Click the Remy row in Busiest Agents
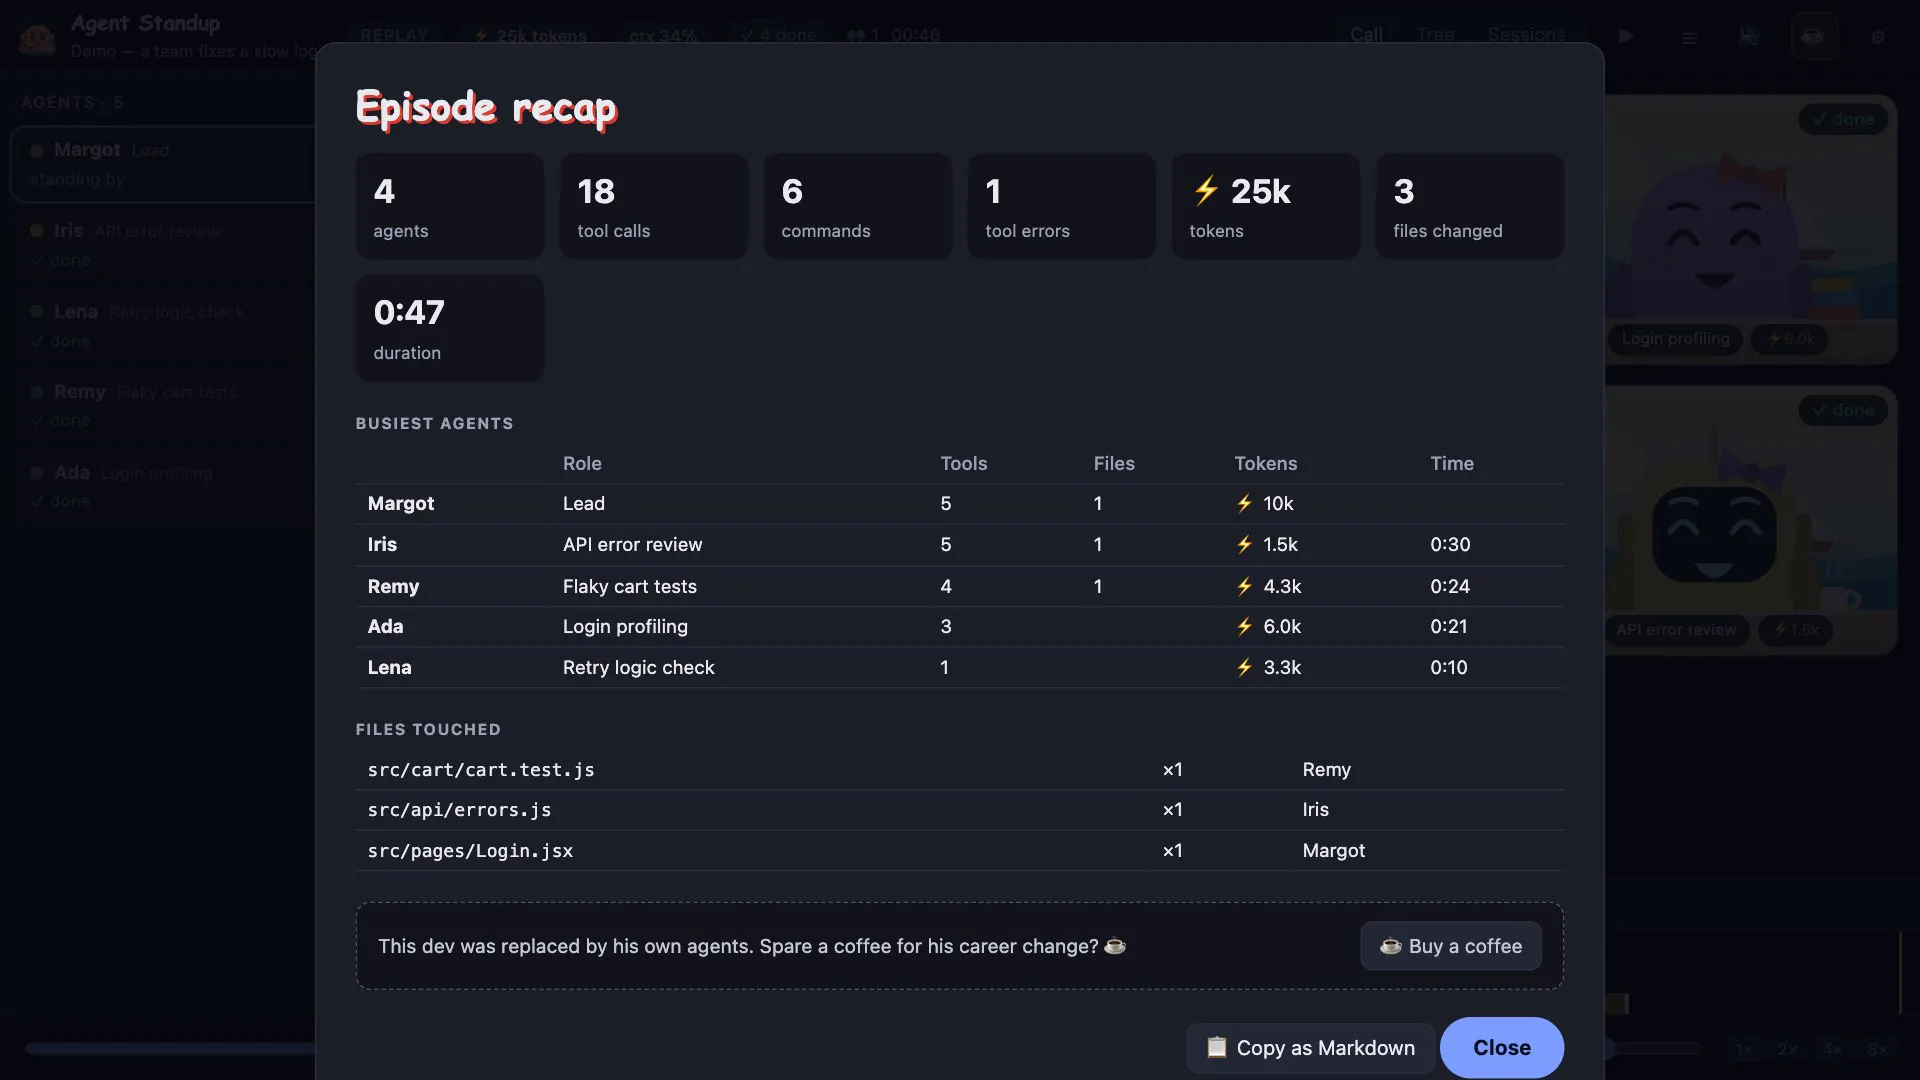The height and width of the screenshot is (1080, 1920). pyautogui.click(x=960, y=587)
